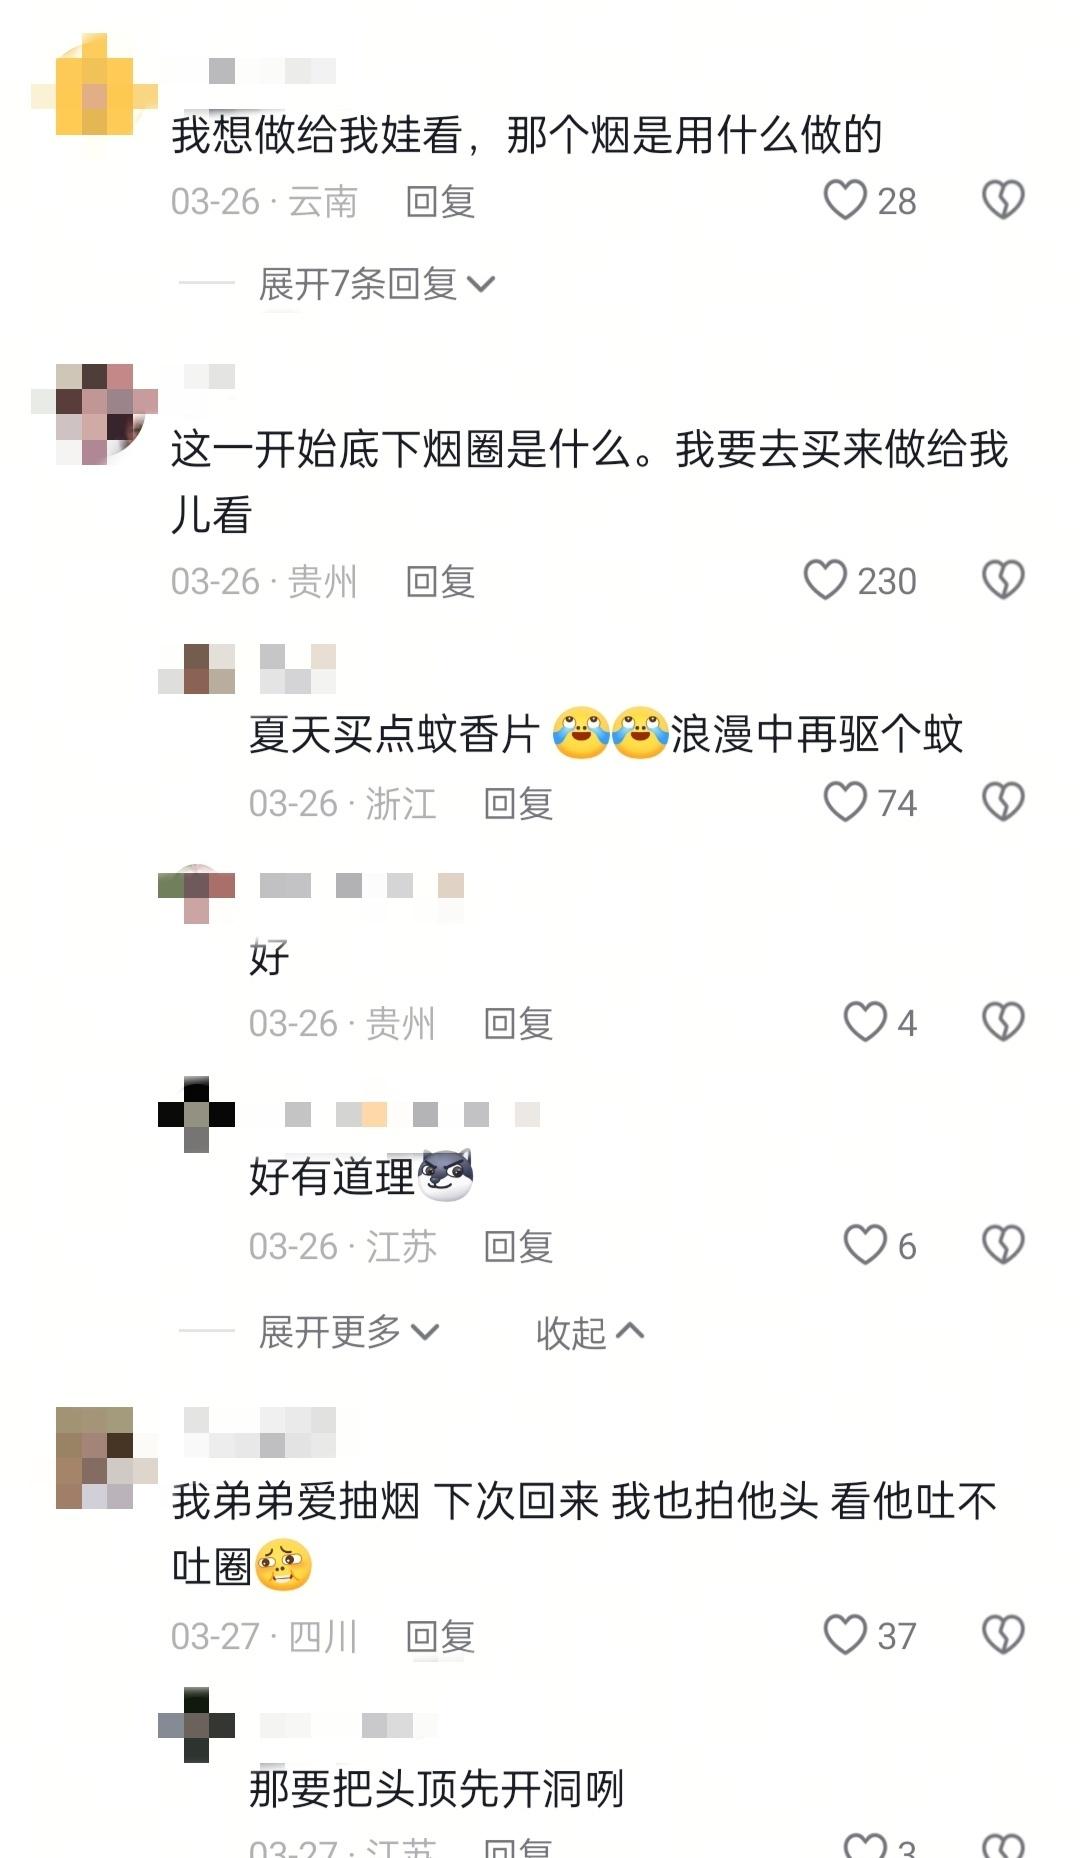Toggle dislike on mosquito coil reply
This screenshot has height=1858, width=1080.
point(1003,802)
